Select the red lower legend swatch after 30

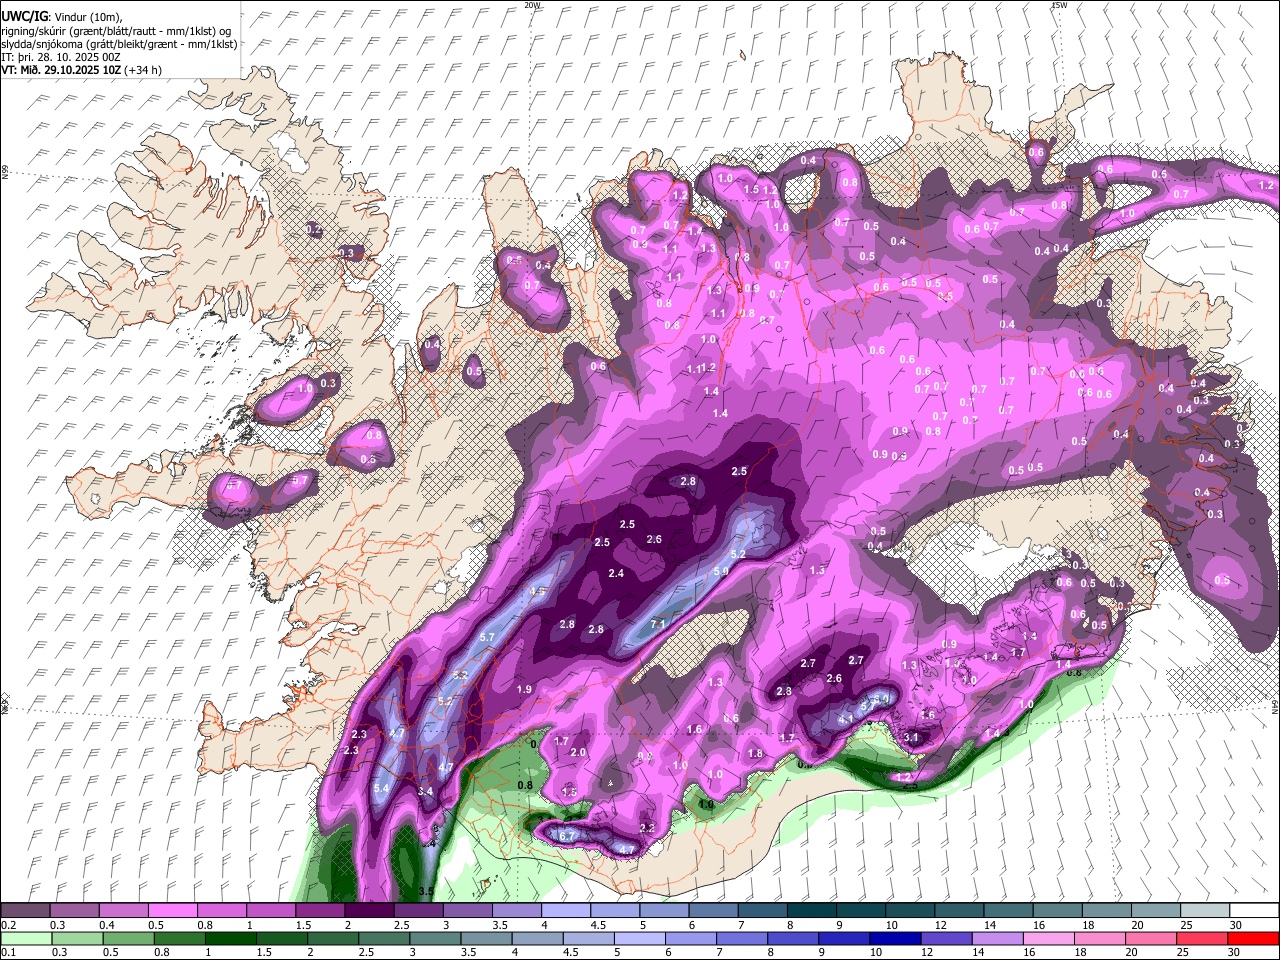pos(1253,938)
